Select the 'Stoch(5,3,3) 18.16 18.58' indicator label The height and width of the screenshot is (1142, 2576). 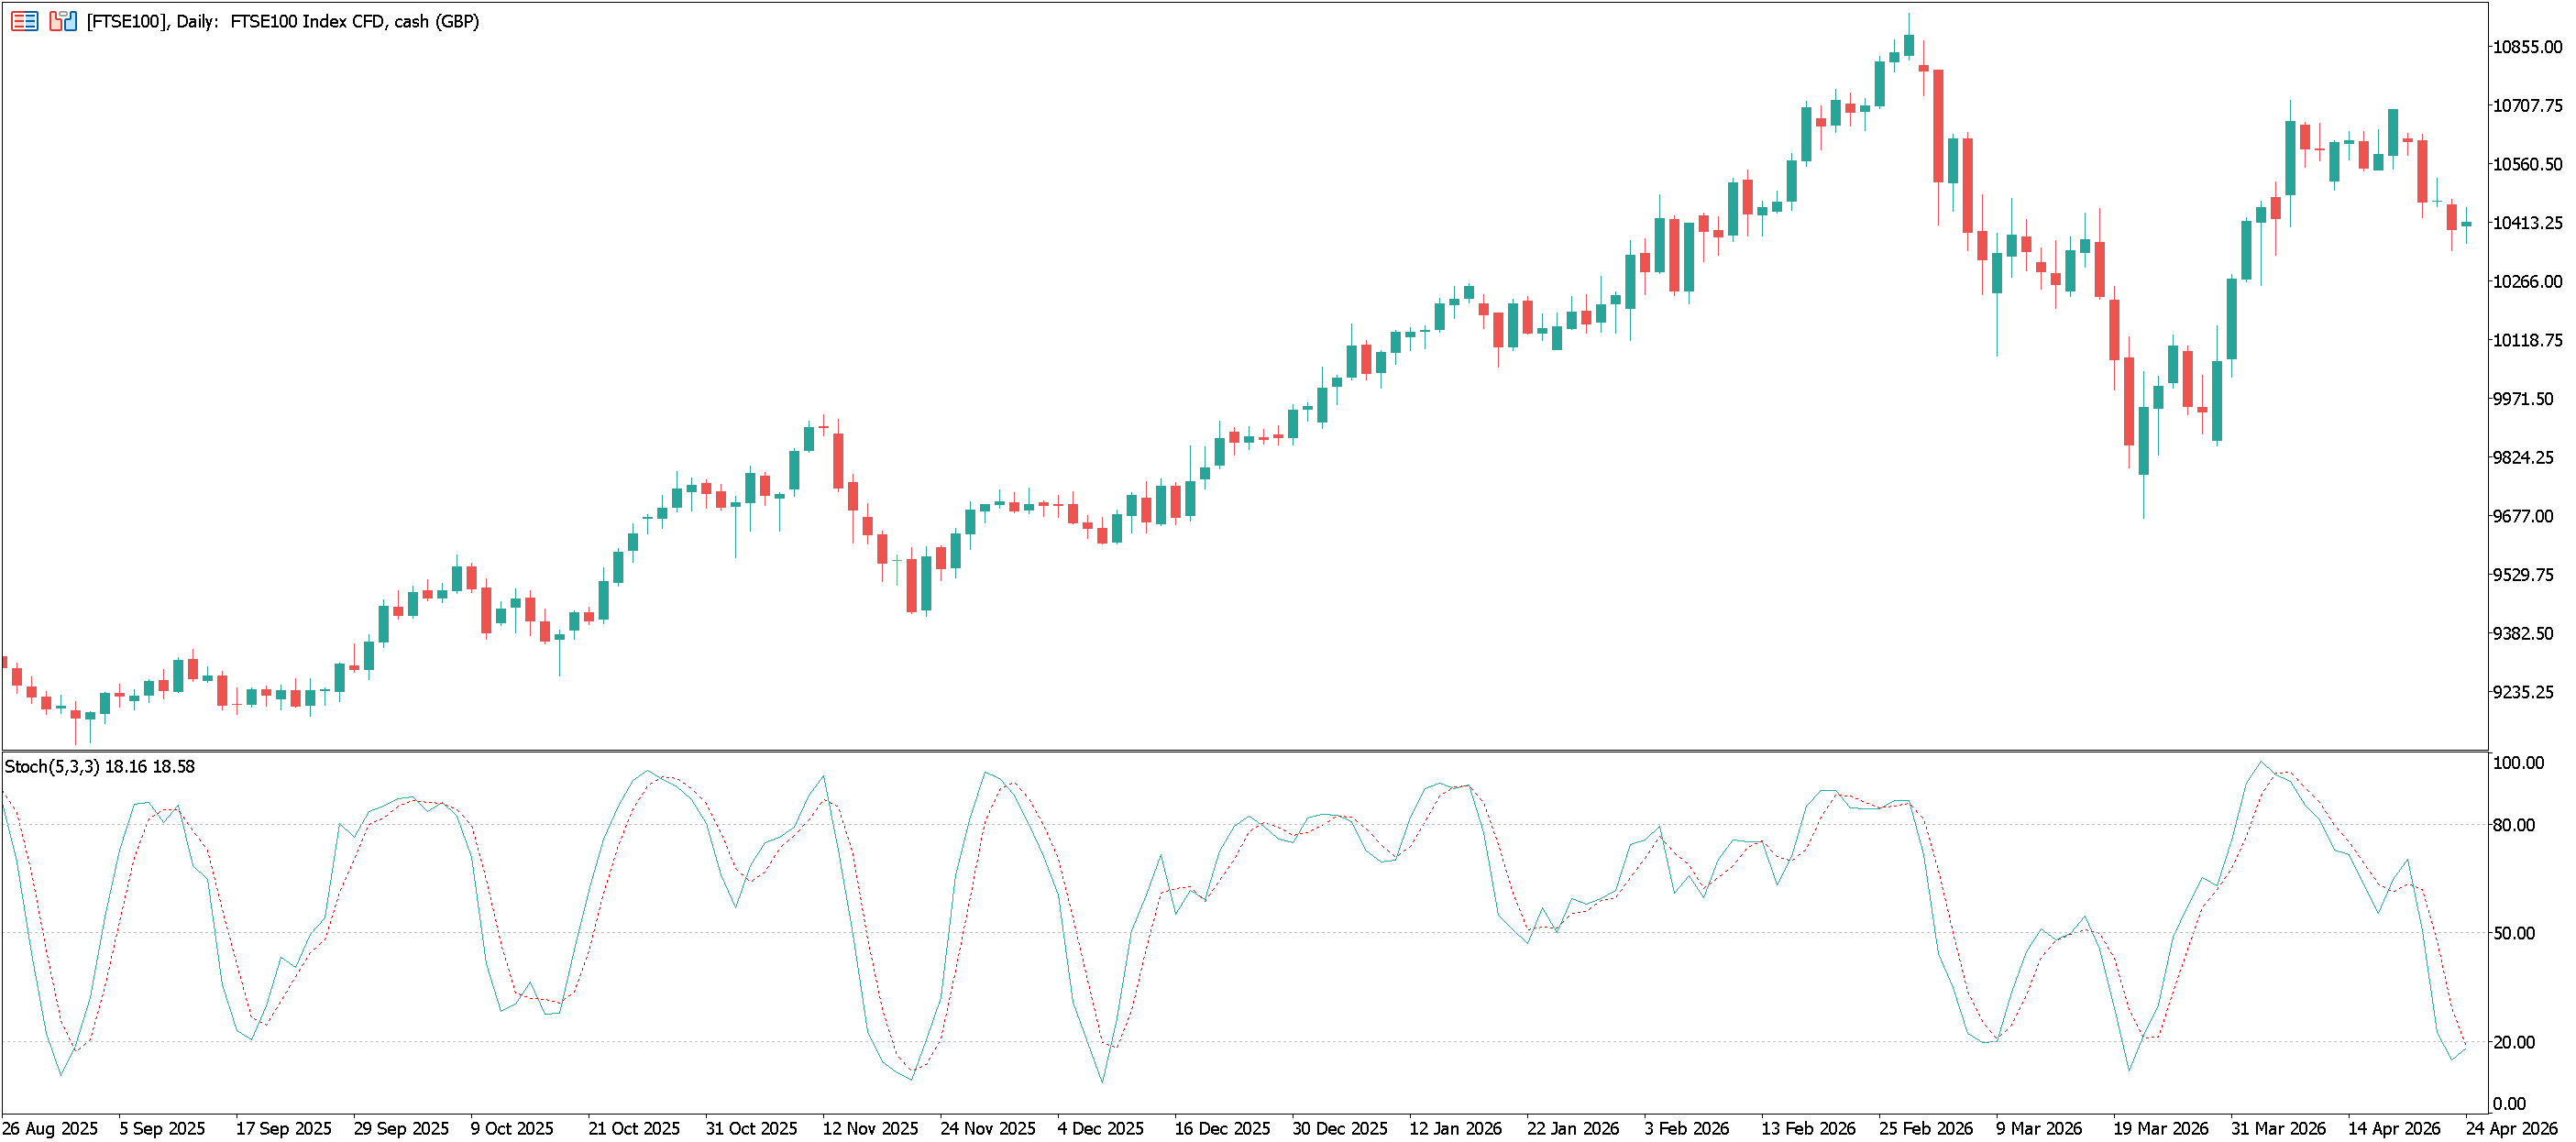[x=100, y=767]
